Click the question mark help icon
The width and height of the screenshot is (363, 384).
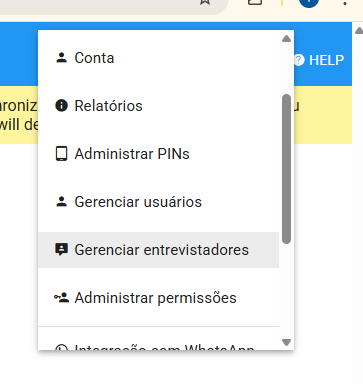299,60
